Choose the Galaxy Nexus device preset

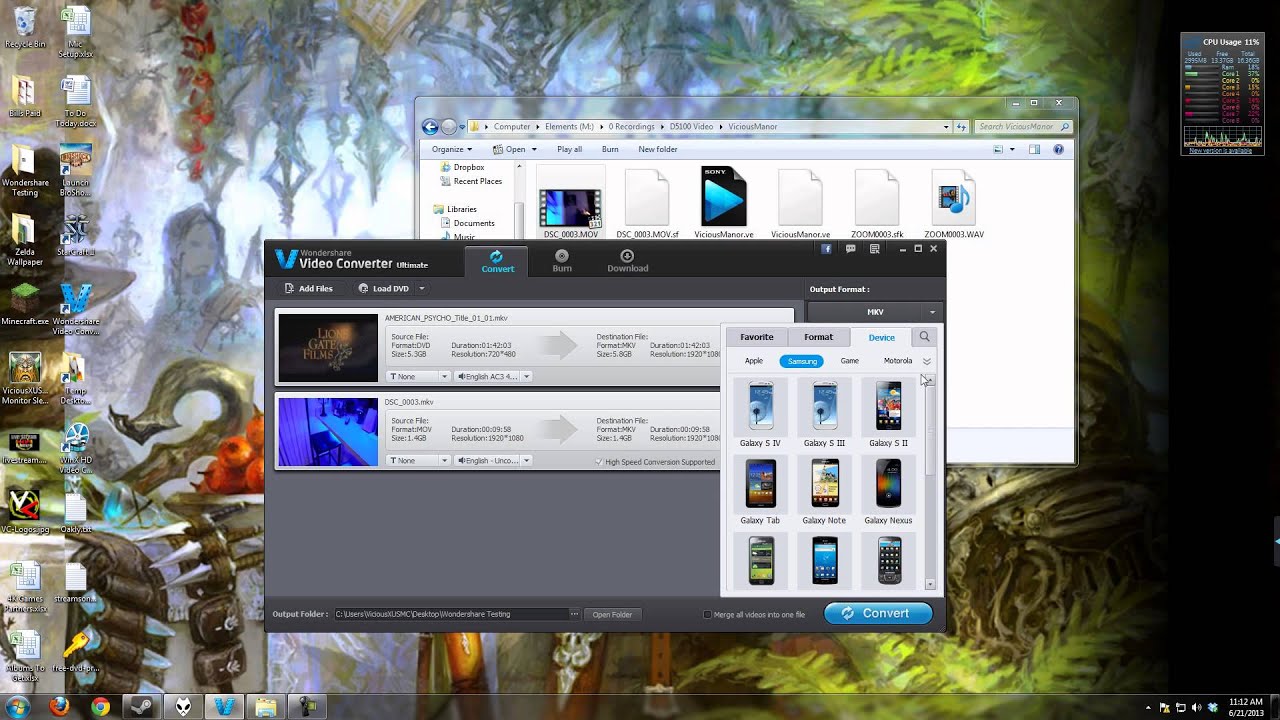tap(888, 491)
